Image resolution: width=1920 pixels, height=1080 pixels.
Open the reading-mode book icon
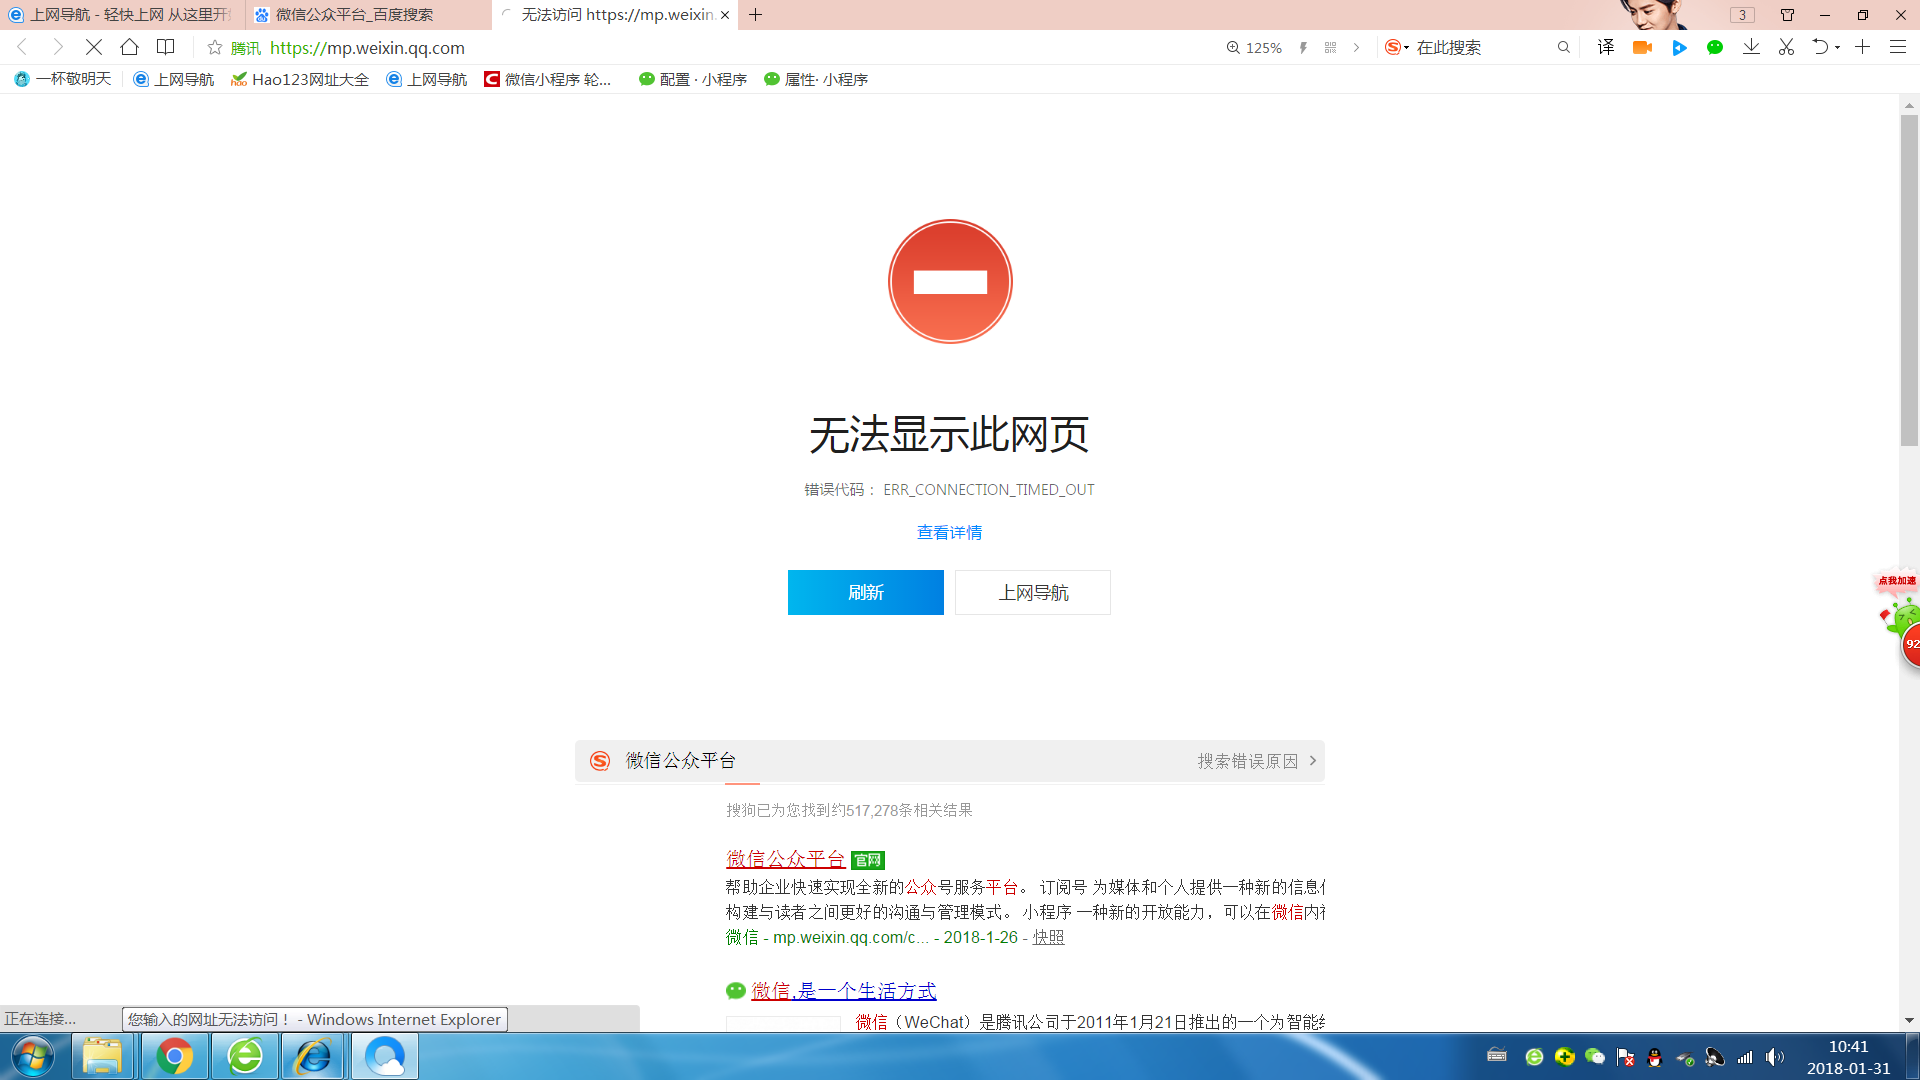[x=166, y=47]
